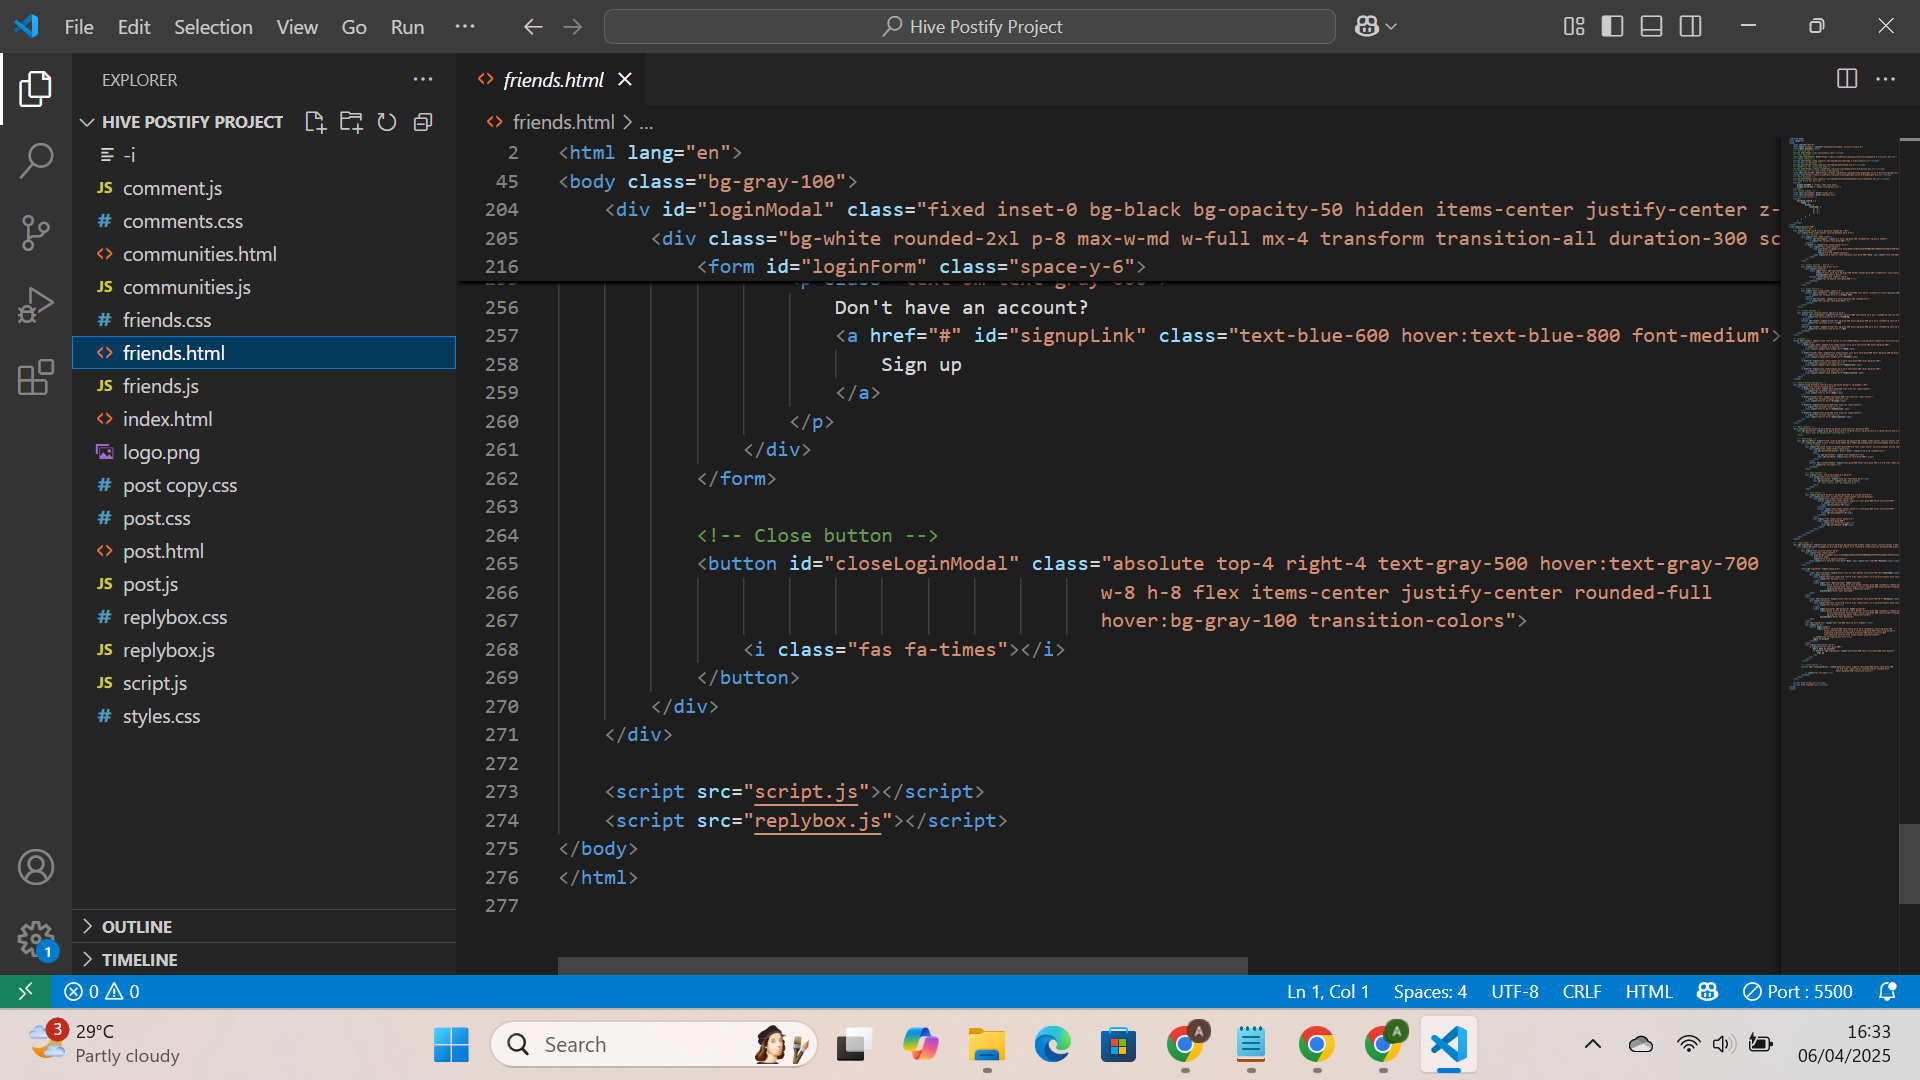Image resolution: width=1920 pixels, height=1080 pixels.
Task: Open the Copilot chat icon in title bar
Action: [x=1366, y=27]
